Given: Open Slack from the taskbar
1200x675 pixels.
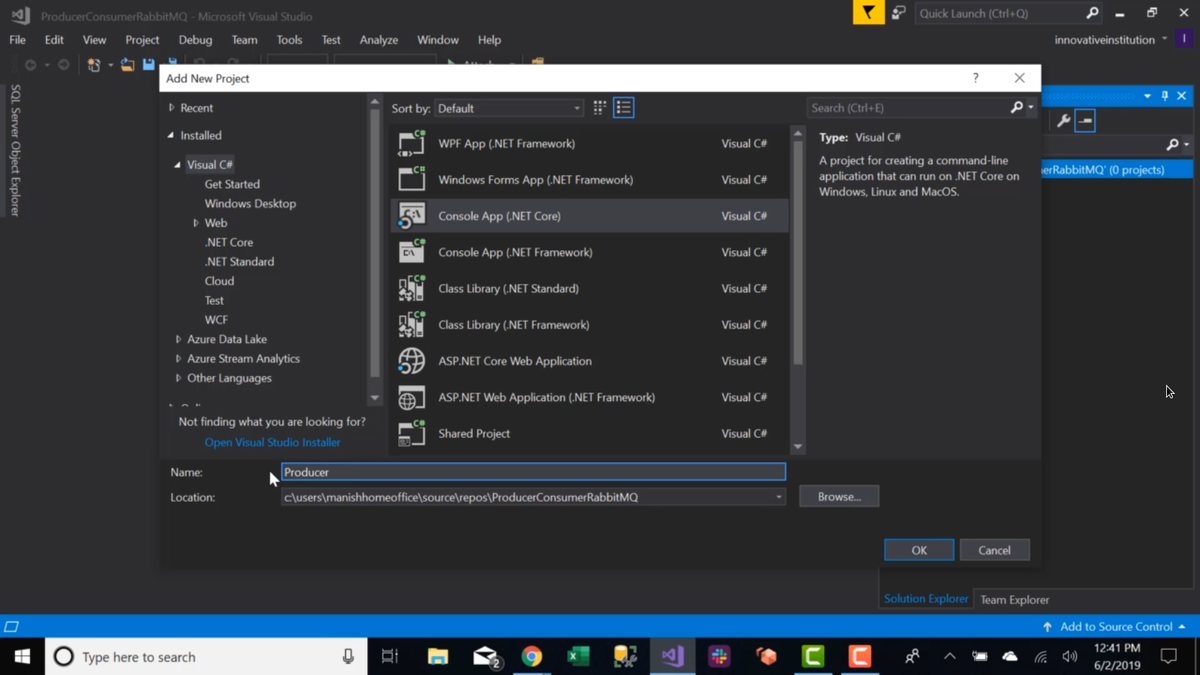Looking at the screenshot, I should (719, 657).
